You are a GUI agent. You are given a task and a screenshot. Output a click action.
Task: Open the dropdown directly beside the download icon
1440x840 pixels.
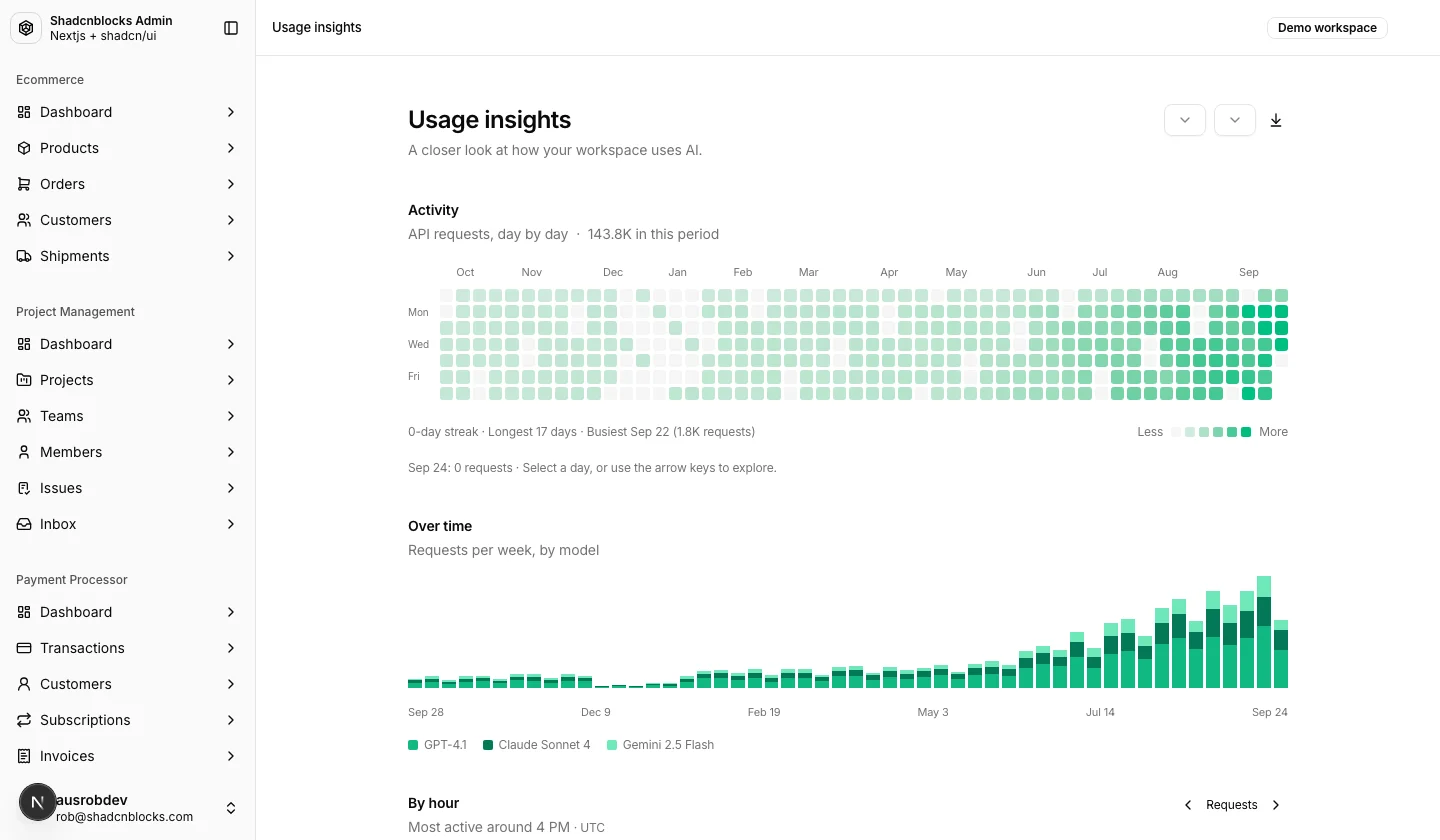pyautogui.click(x=1235, y=120)
